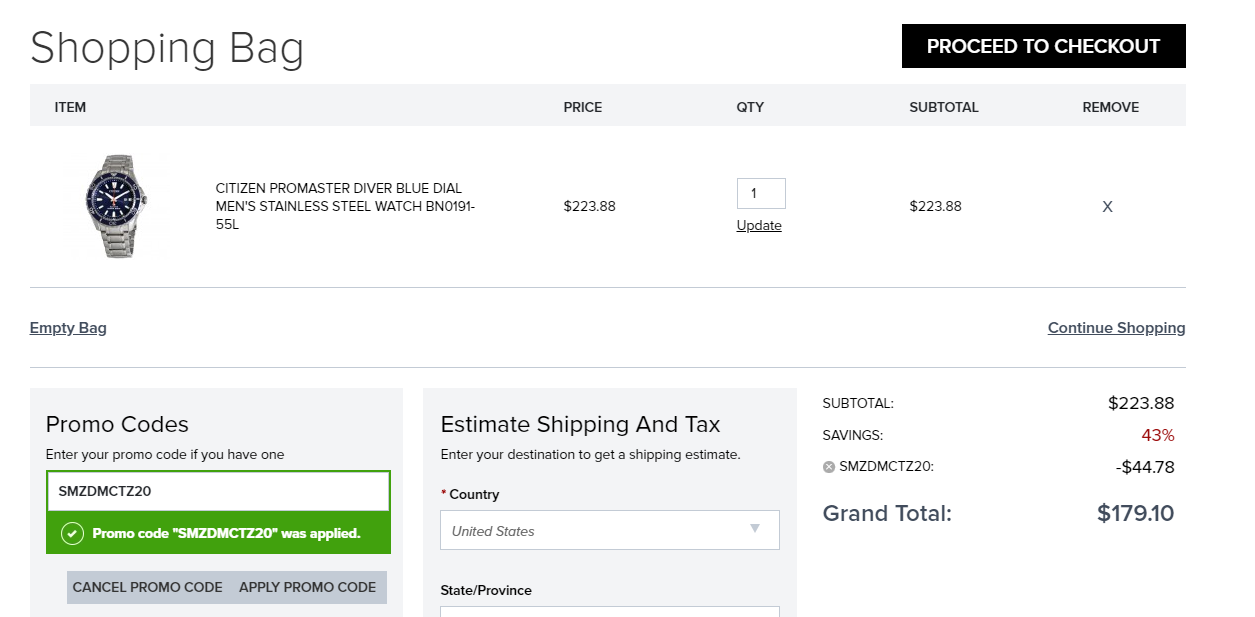Image resolution: width=1255 pixels, height=617 pixels.
Task: Click Cancel Promo Code button
Action: 148,587
